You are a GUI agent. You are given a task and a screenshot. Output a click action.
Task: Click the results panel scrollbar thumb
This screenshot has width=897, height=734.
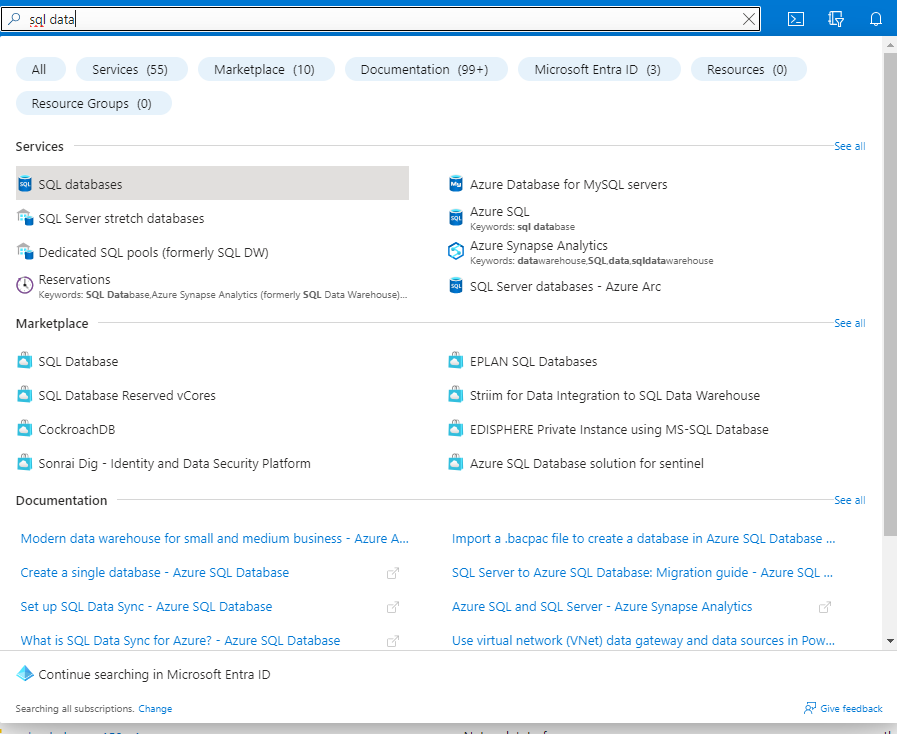pos(890,295)
